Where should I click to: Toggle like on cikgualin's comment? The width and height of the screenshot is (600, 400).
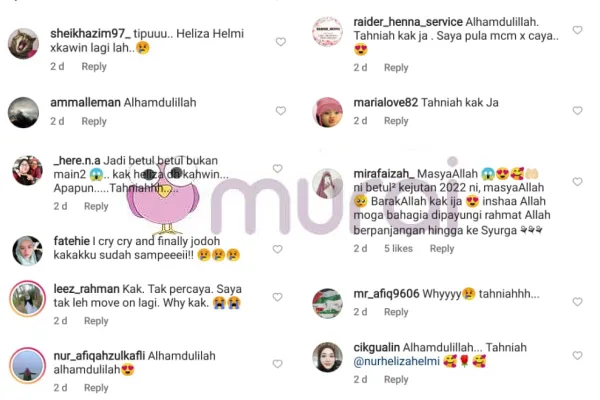point(577,355)
